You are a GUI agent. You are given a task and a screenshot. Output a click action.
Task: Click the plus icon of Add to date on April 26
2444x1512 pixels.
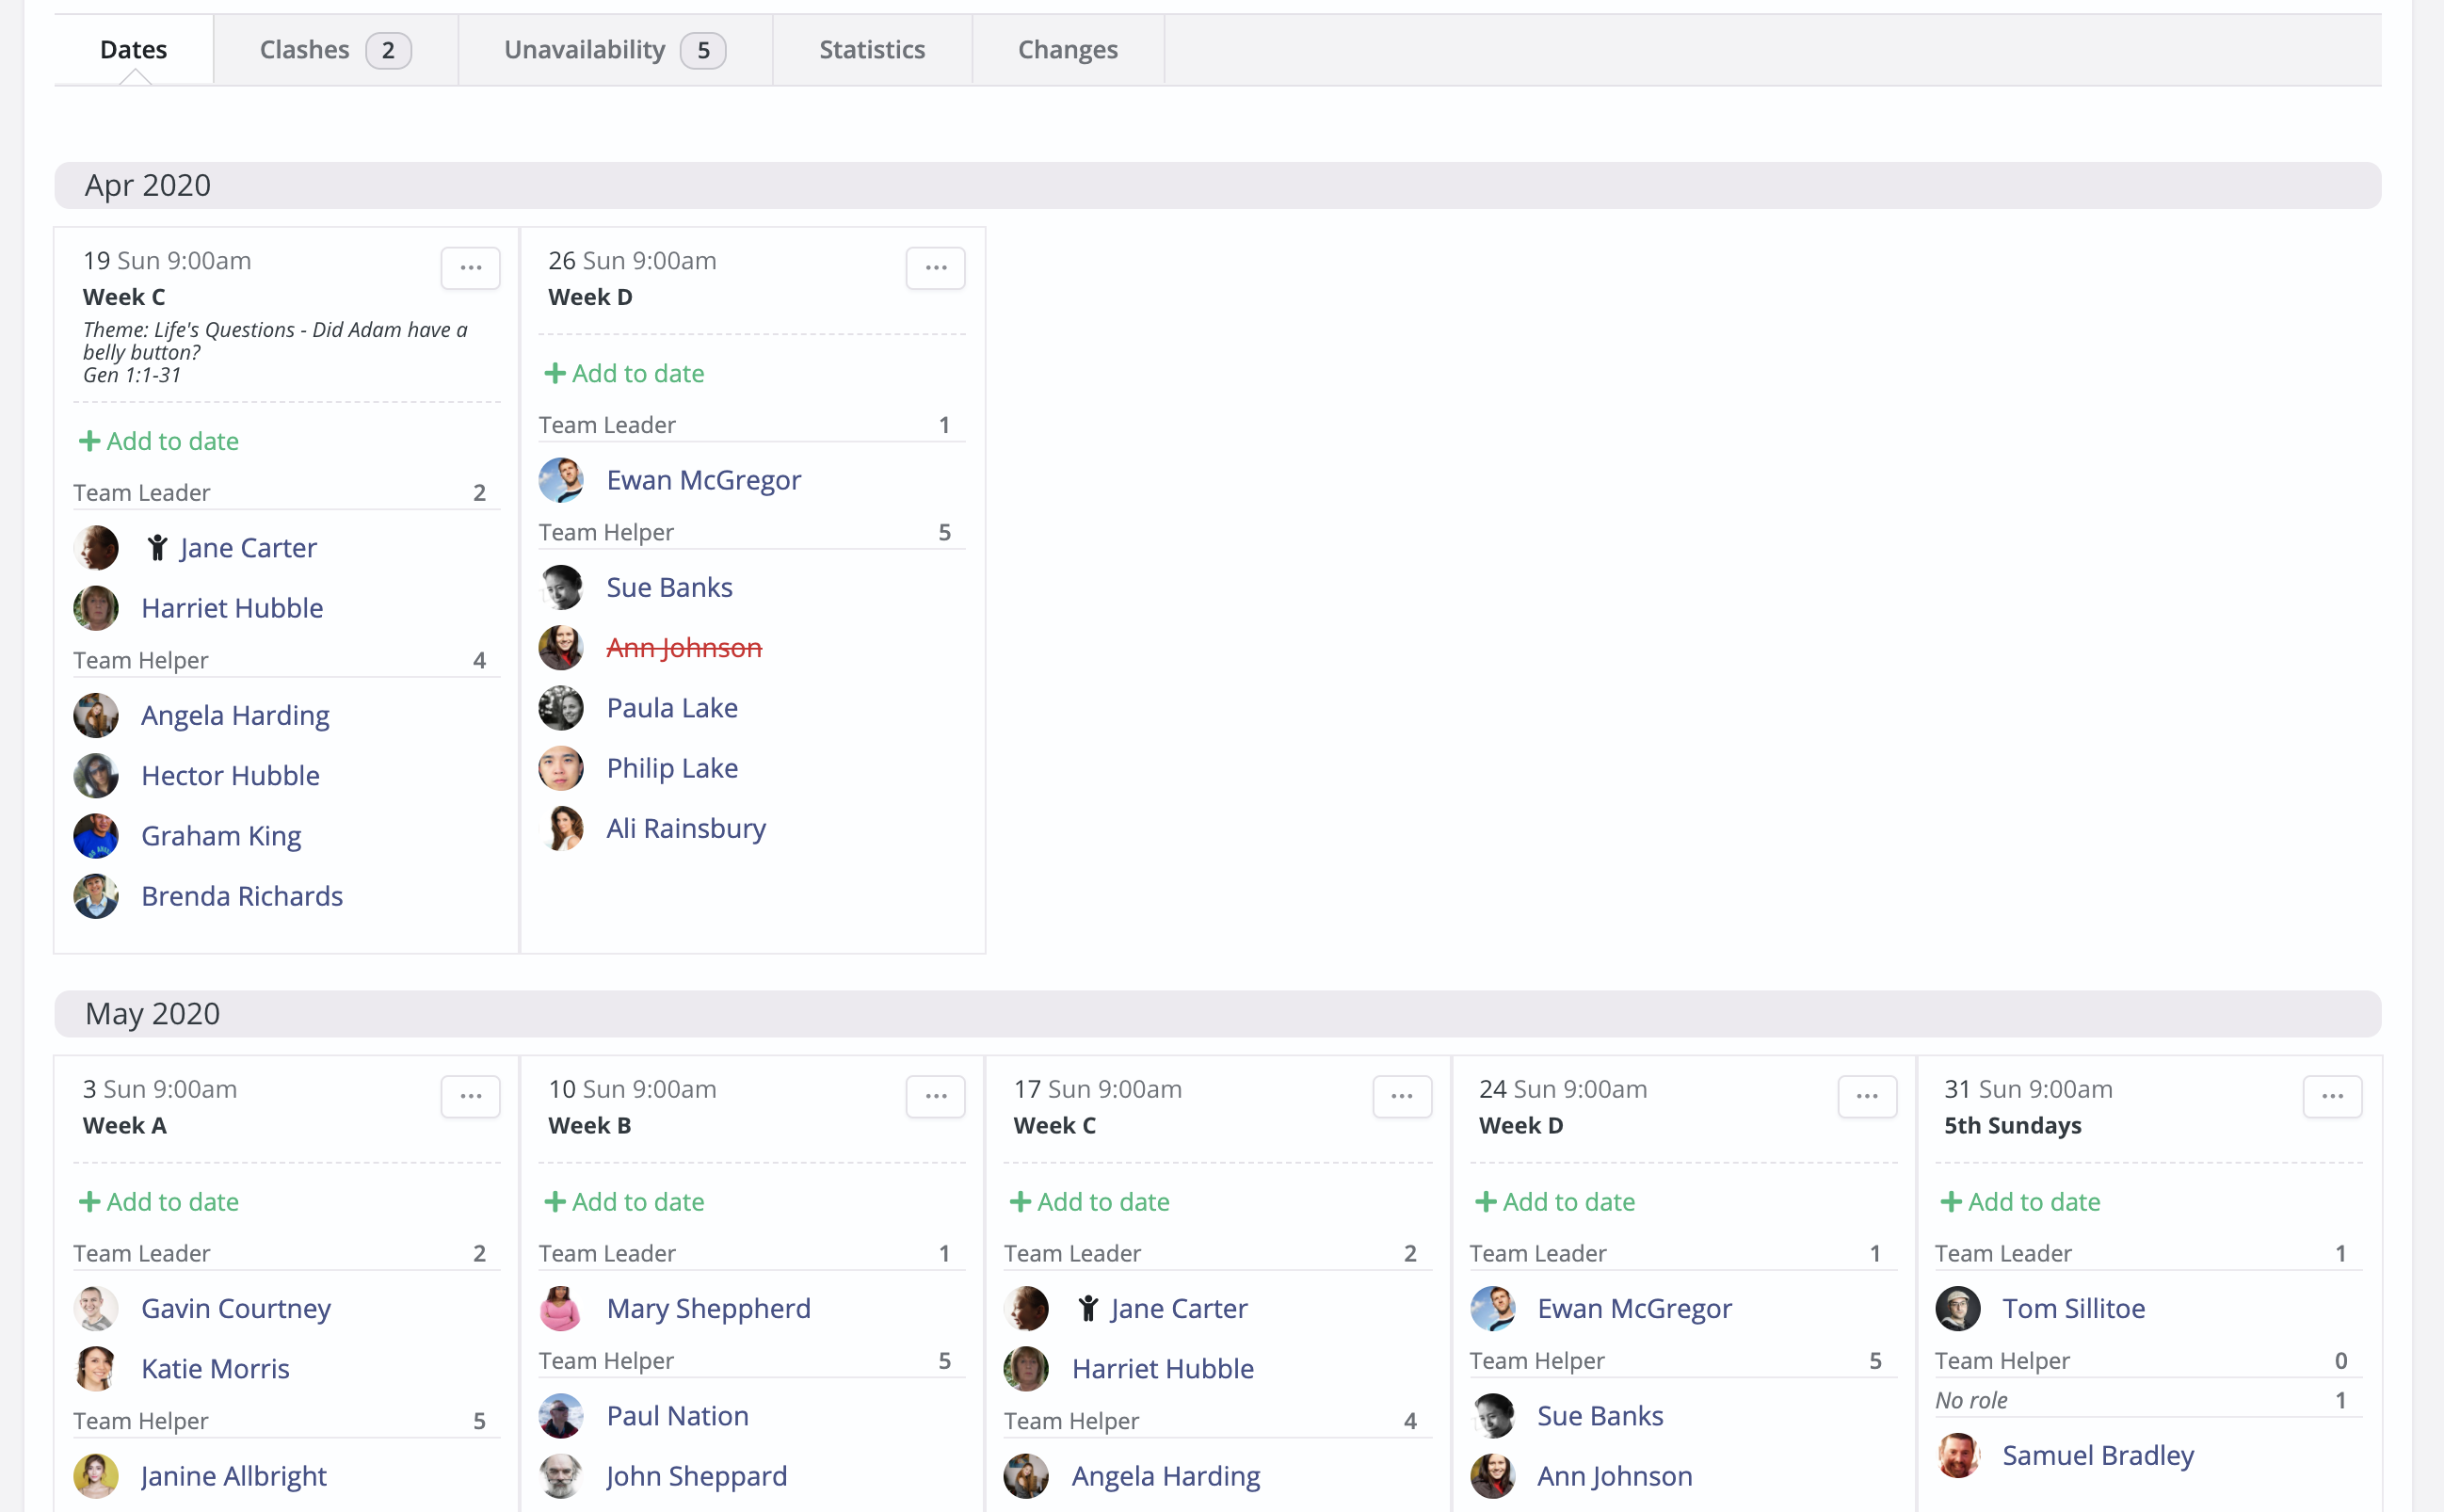point(555,374)
